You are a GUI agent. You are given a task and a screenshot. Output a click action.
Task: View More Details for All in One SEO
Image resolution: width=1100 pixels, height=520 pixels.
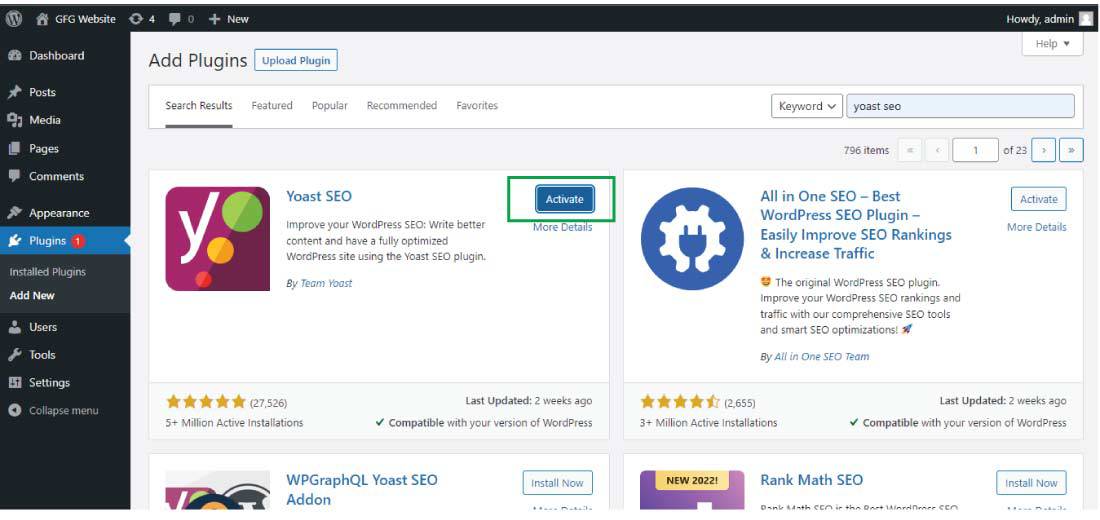click(x=1037, y=227)
